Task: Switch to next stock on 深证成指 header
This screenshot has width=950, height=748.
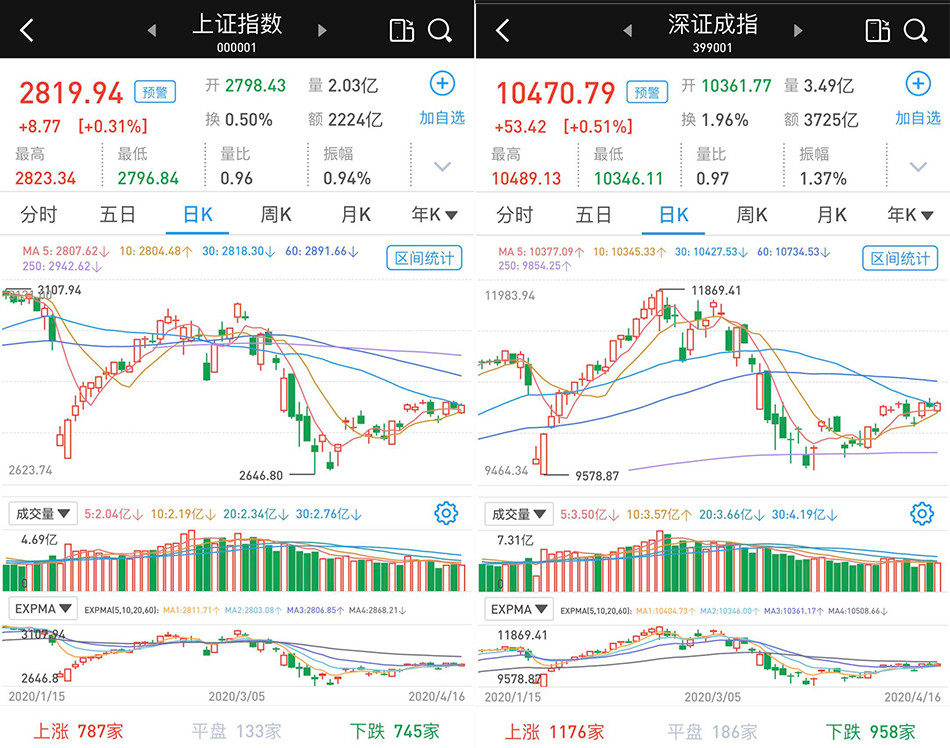Action: point(799,30)
